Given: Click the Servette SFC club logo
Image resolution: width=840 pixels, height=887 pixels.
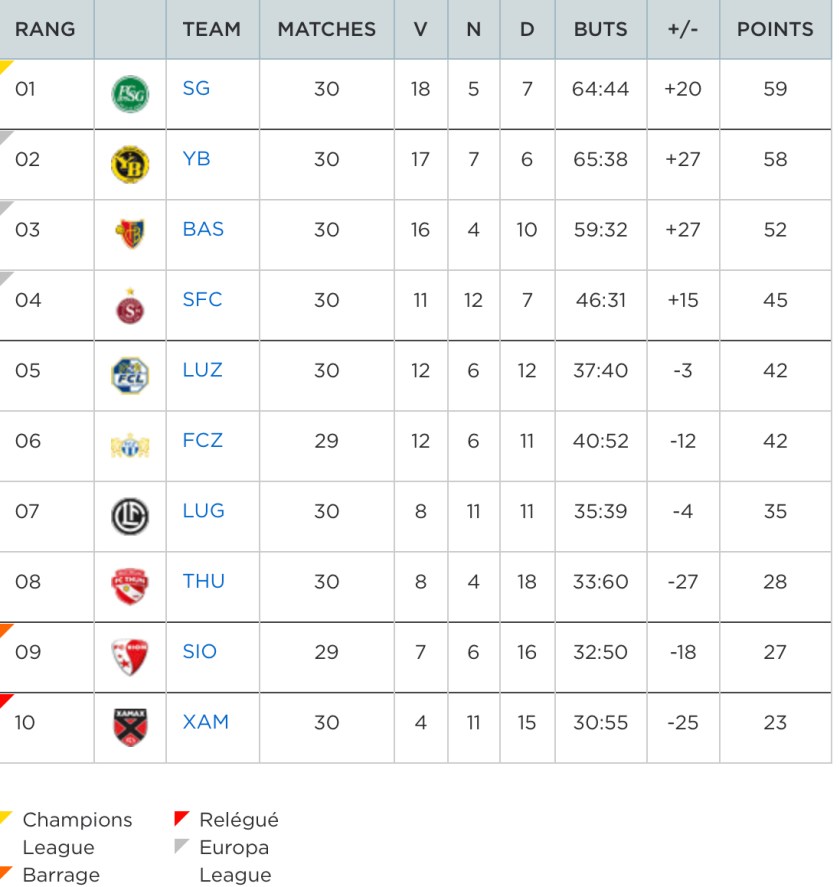Looking at the screenshot, I should point(130,305).
